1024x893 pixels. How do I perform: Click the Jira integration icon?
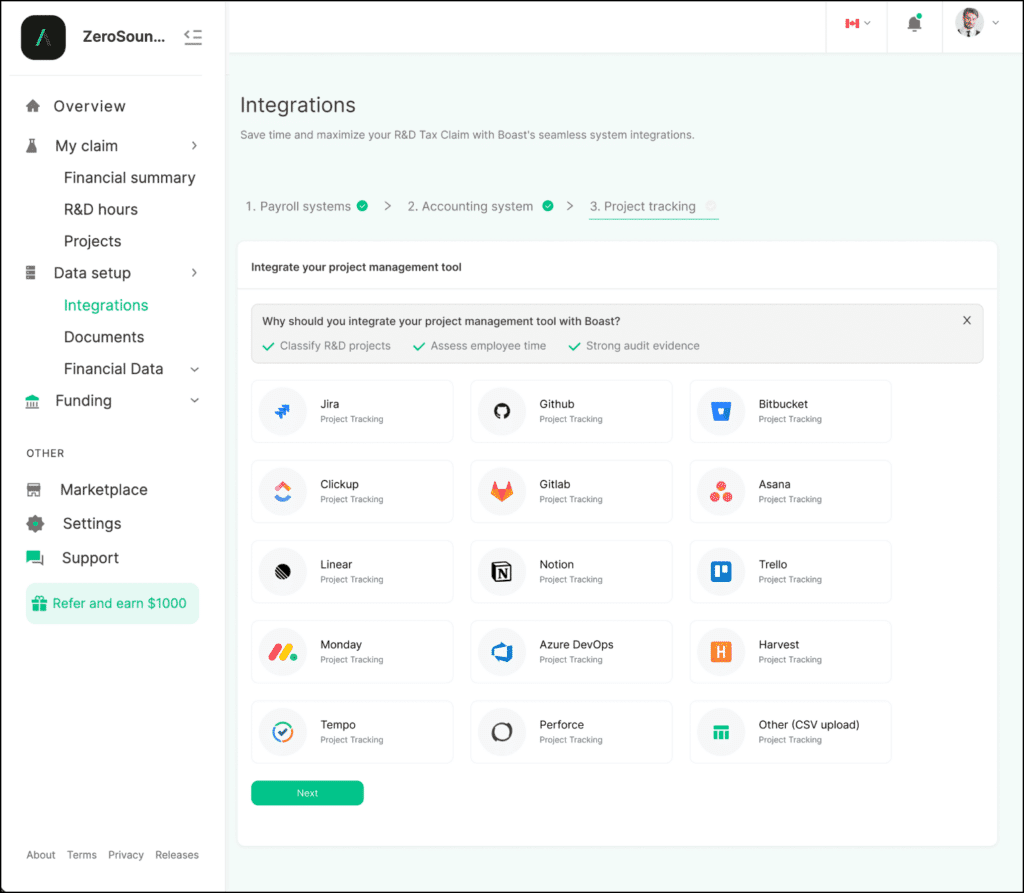(x=283, y=411)
